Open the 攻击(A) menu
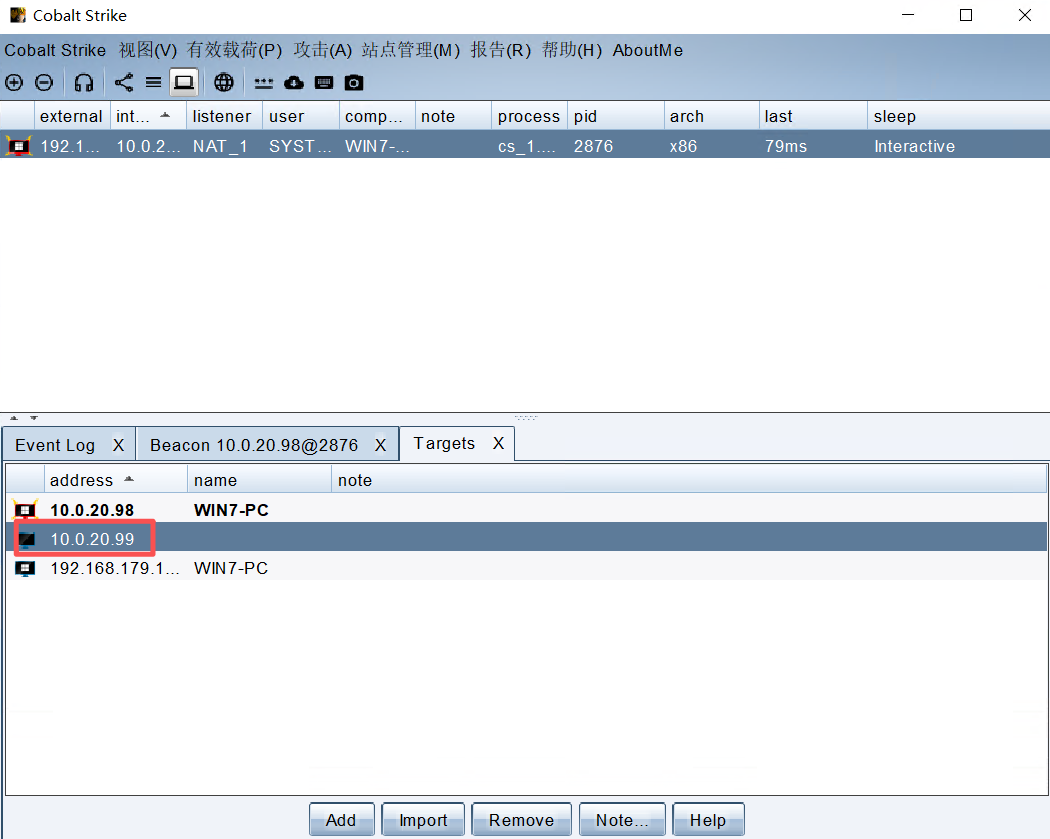The height and width of the screenshot is (839, 1050). [323, 50]
